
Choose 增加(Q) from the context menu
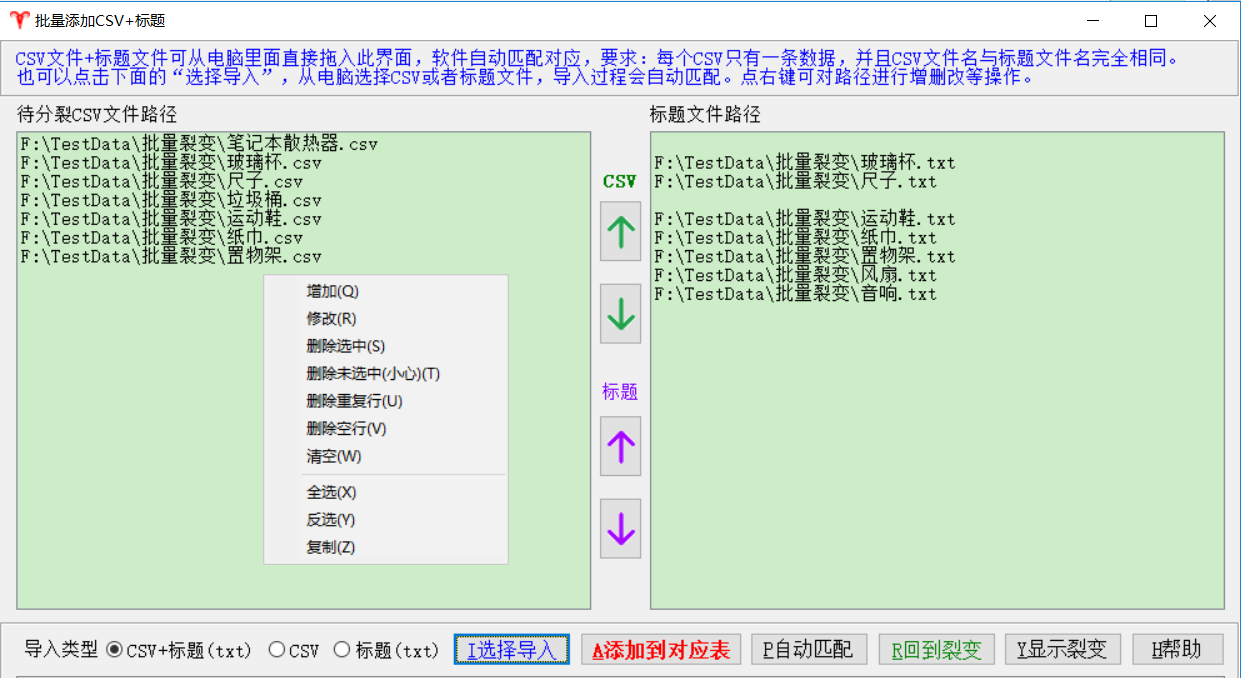pyautogui.click(x=332, y=291)
